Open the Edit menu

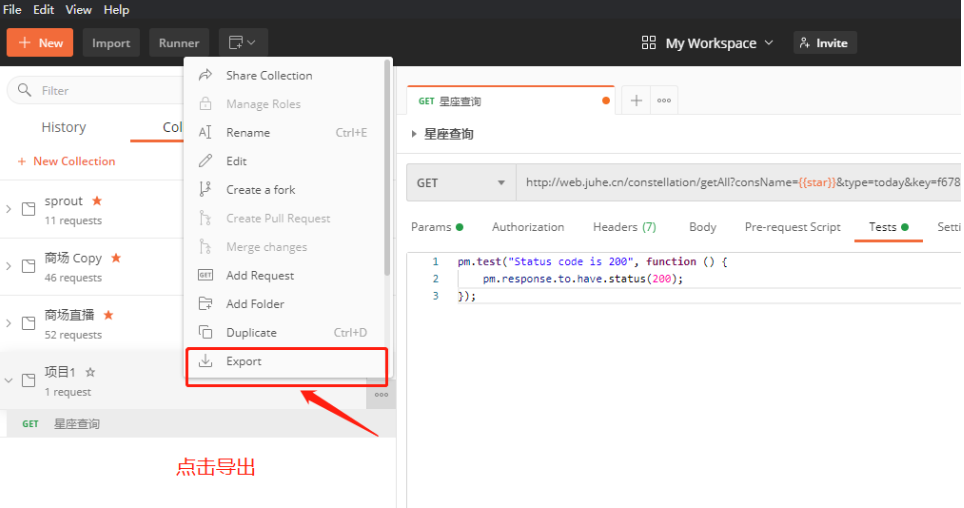tap(43, 10)
